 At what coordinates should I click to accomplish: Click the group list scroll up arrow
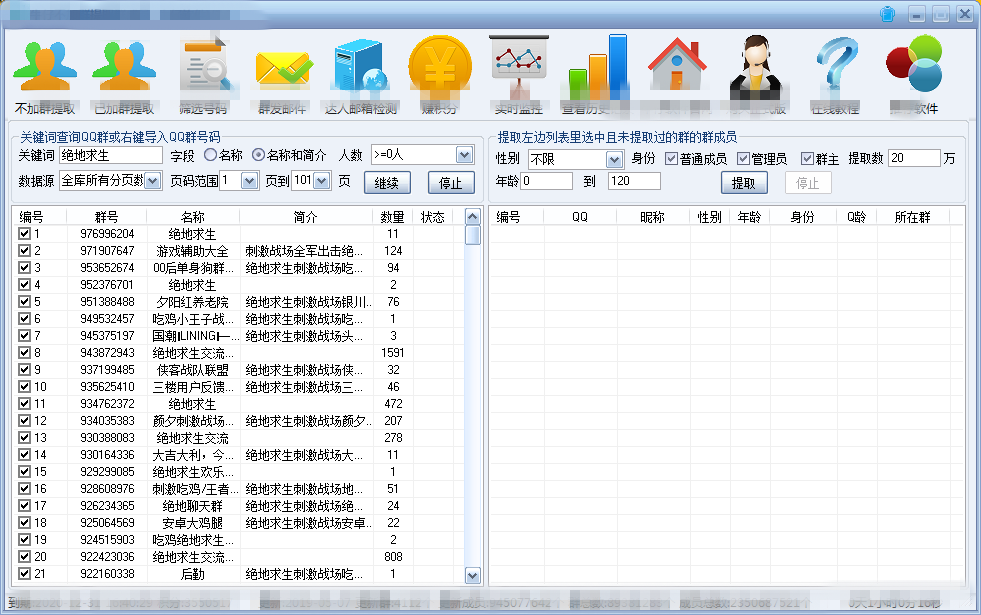click(473, 216)
